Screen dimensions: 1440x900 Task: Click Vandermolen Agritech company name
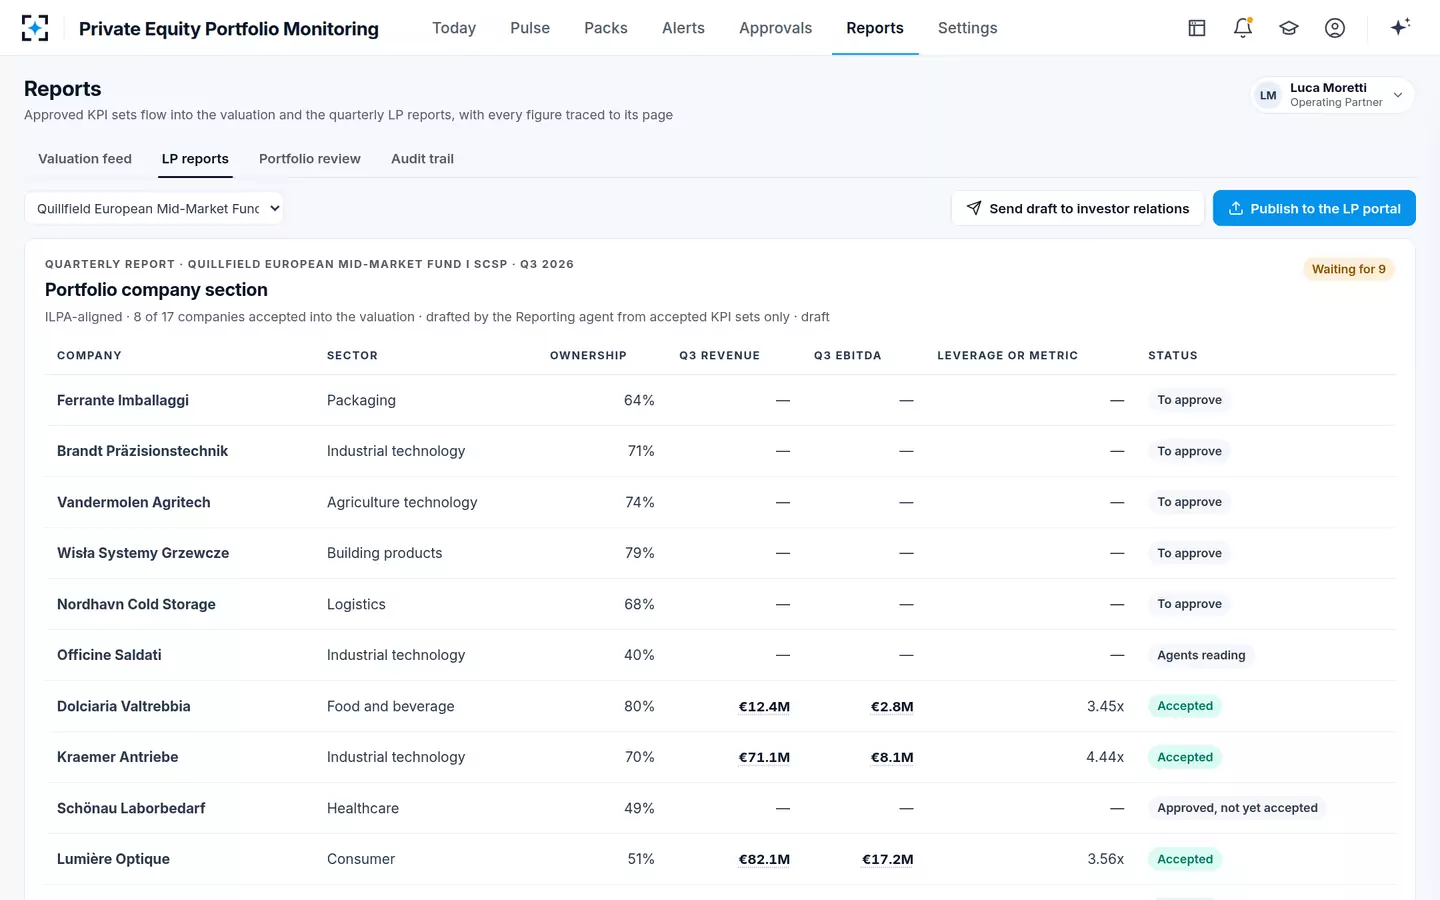134,502
